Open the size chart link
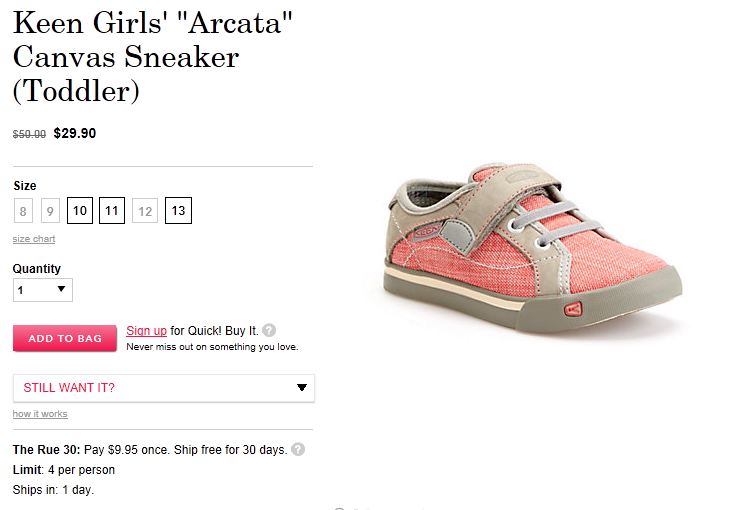 [34, 239]
